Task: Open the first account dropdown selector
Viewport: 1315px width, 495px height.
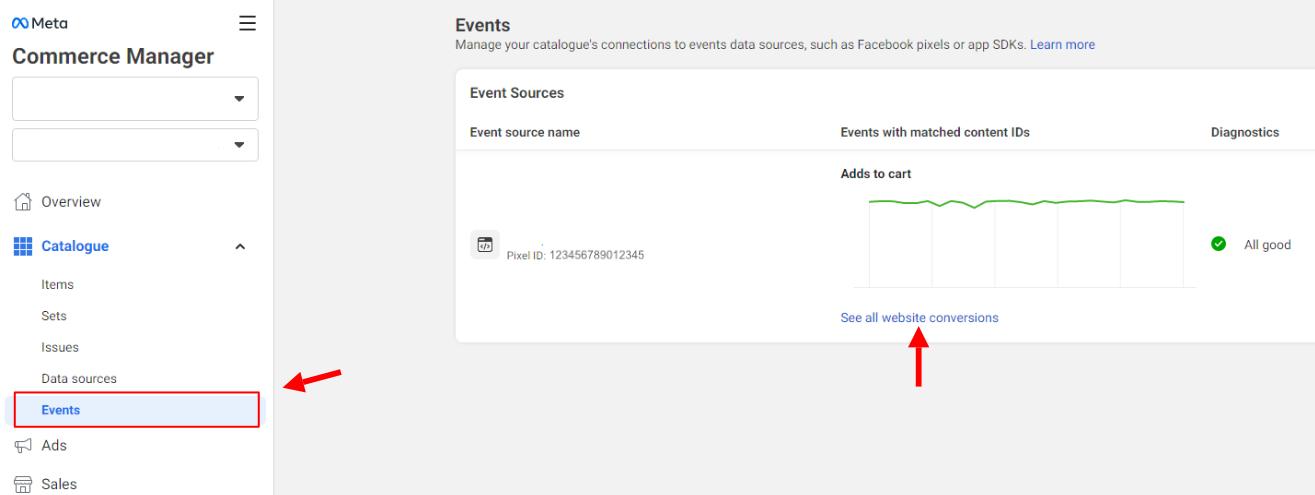Action: (135, 99)
